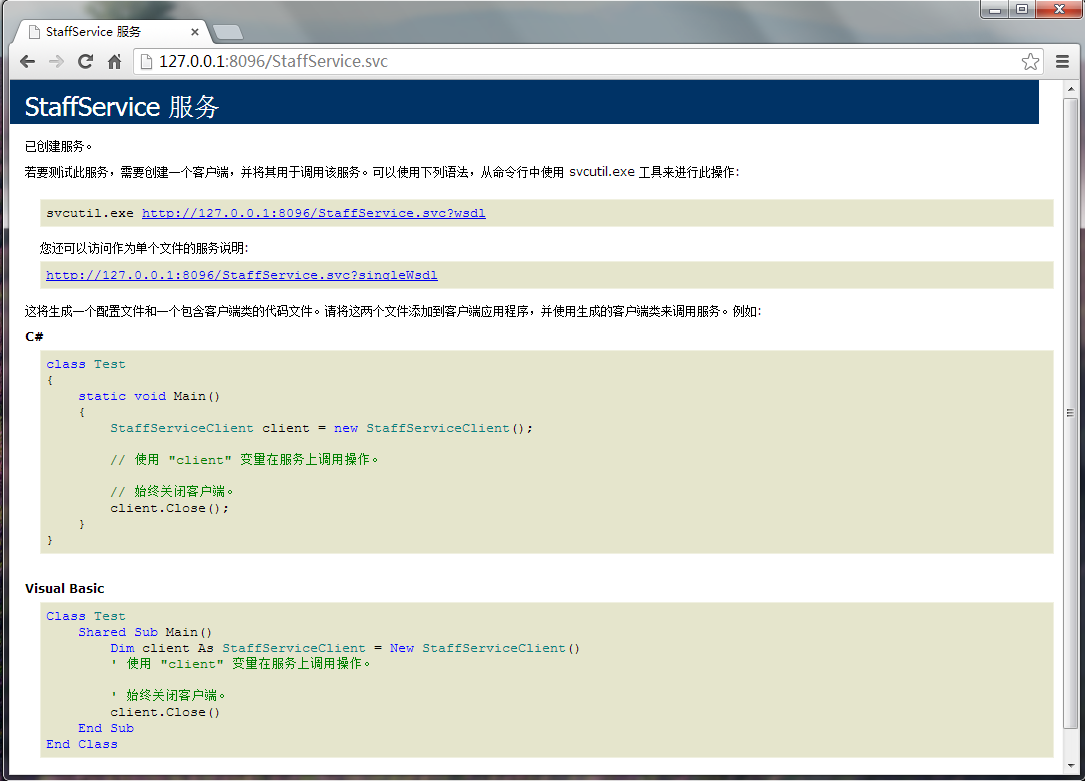Click the page info icon in address bar
This screenshot has width=1085, height=781.
pos(146,62)
